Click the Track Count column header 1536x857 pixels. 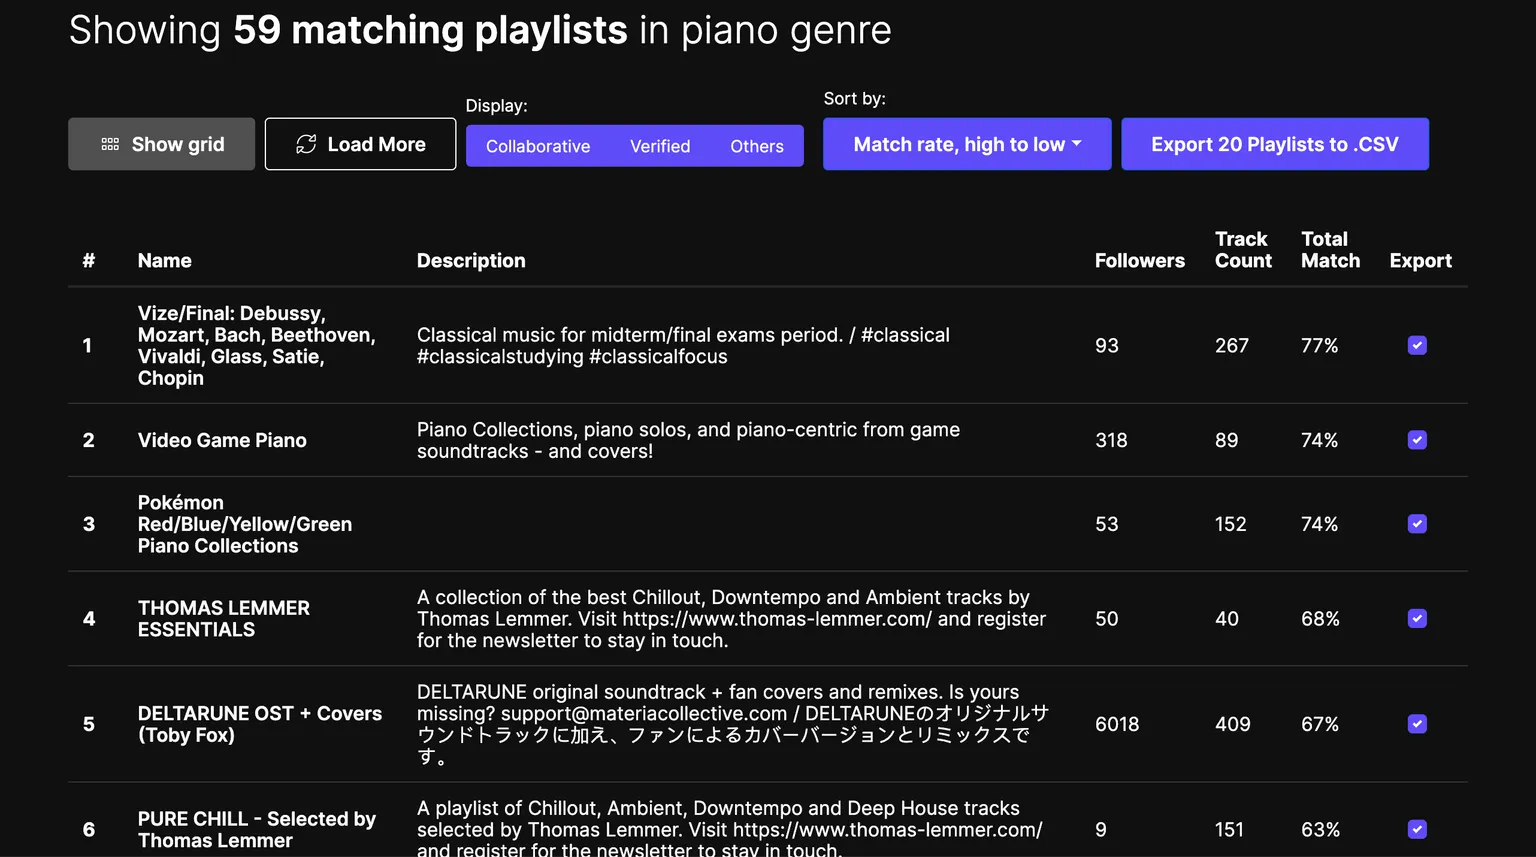pyautogui.click(x=1243, y=250)
